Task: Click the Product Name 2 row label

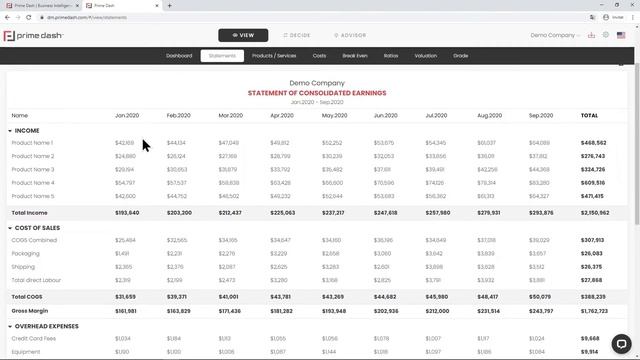Action: [x=33, y=156]
